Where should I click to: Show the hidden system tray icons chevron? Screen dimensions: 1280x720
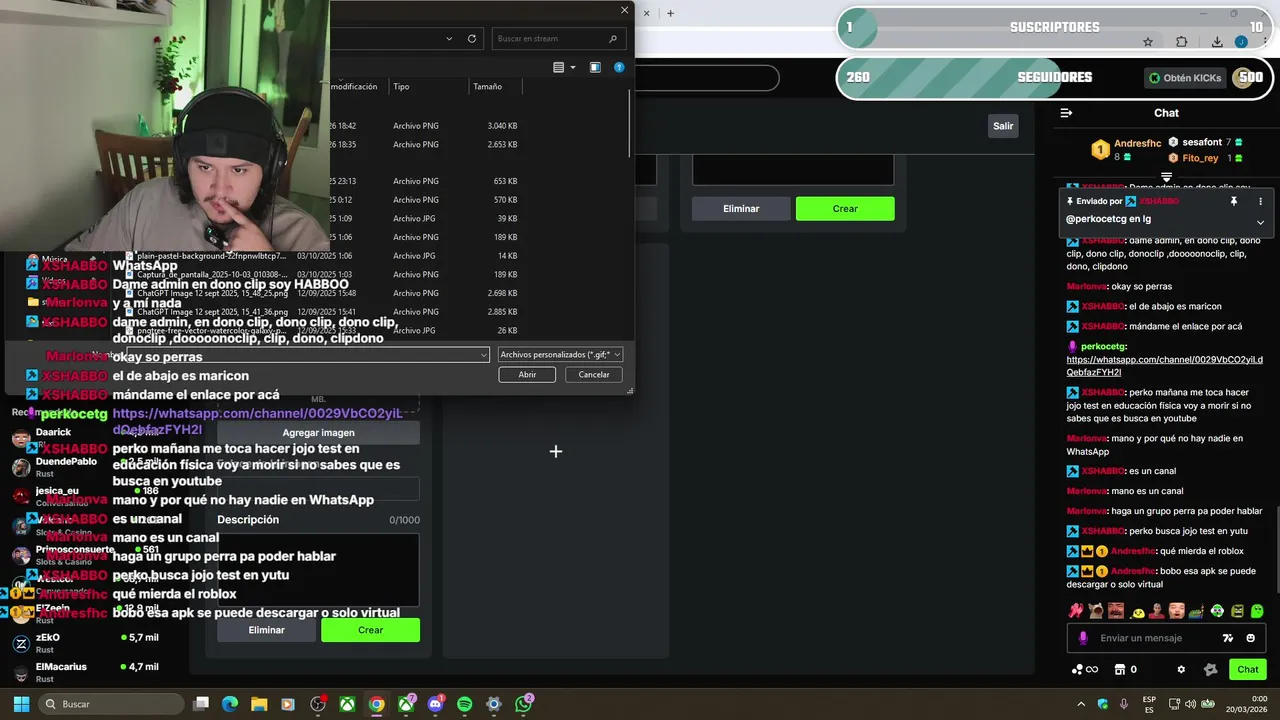[x=1082, y=704]
